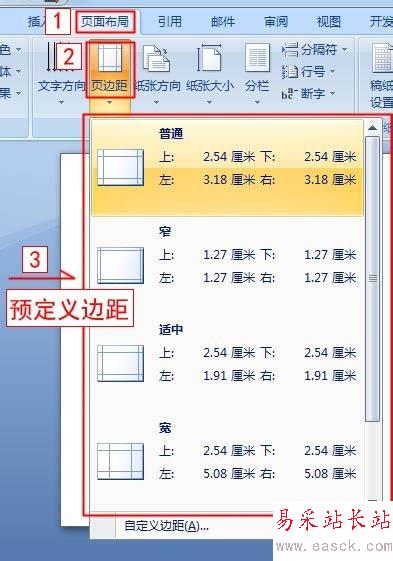Click the 分栏 columns icon
This screenshot has height=561, width=393.
[257, 57]
